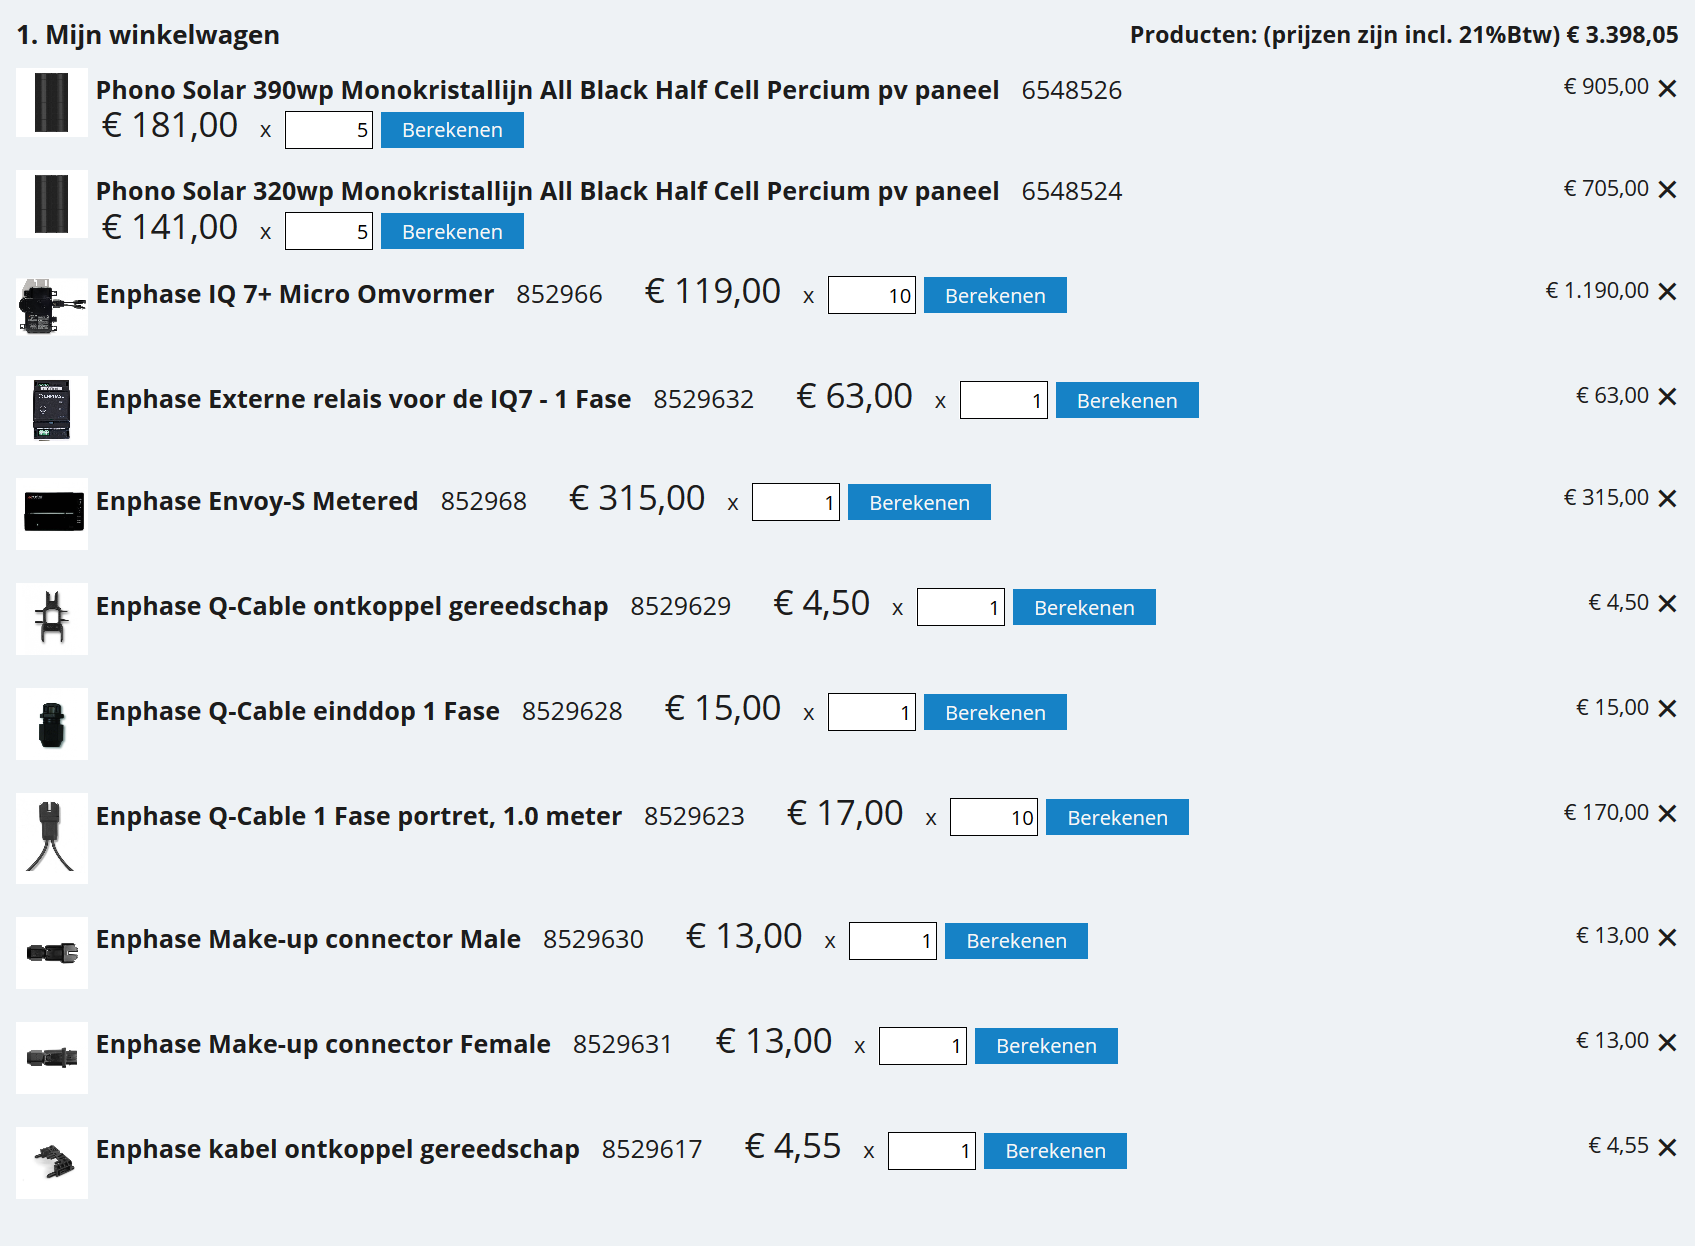1695x1246 pixels.
Task: Remove the Phono Solar 320wp panel
Action: pos(1667,190)
